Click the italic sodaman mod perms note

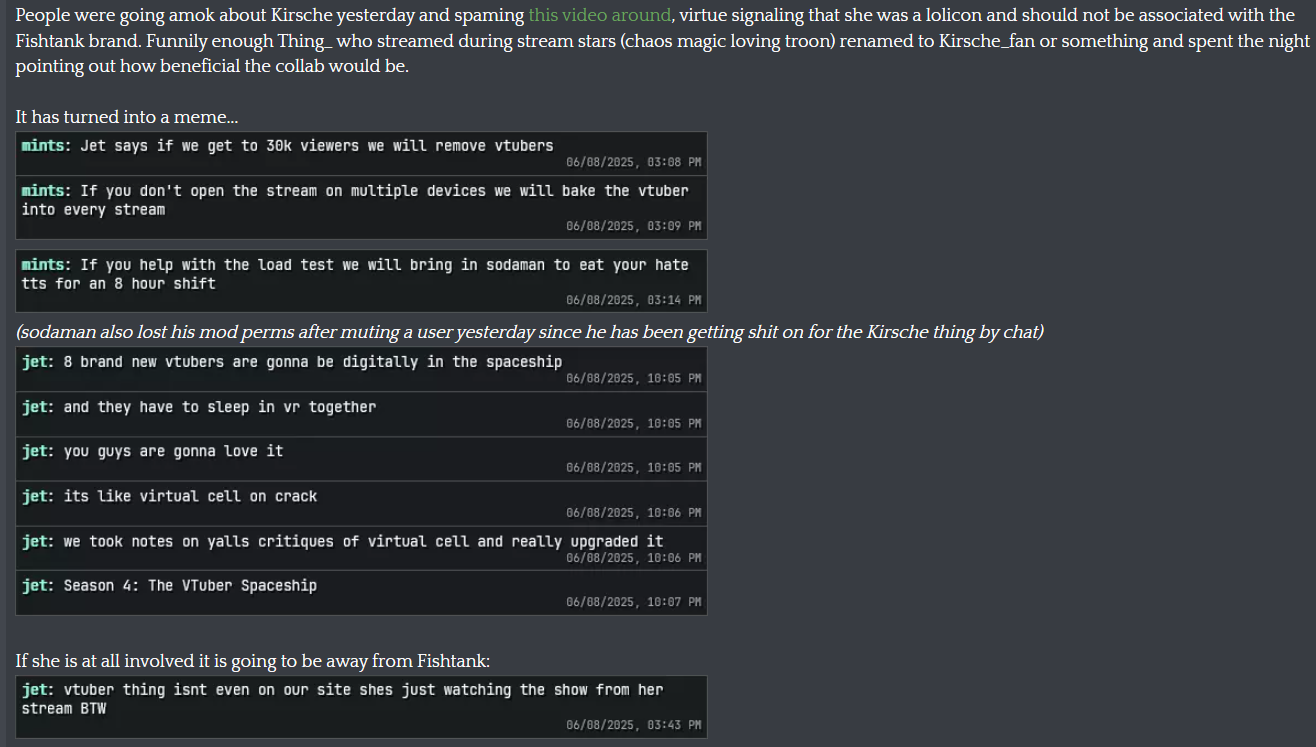[x=530, y=332]
